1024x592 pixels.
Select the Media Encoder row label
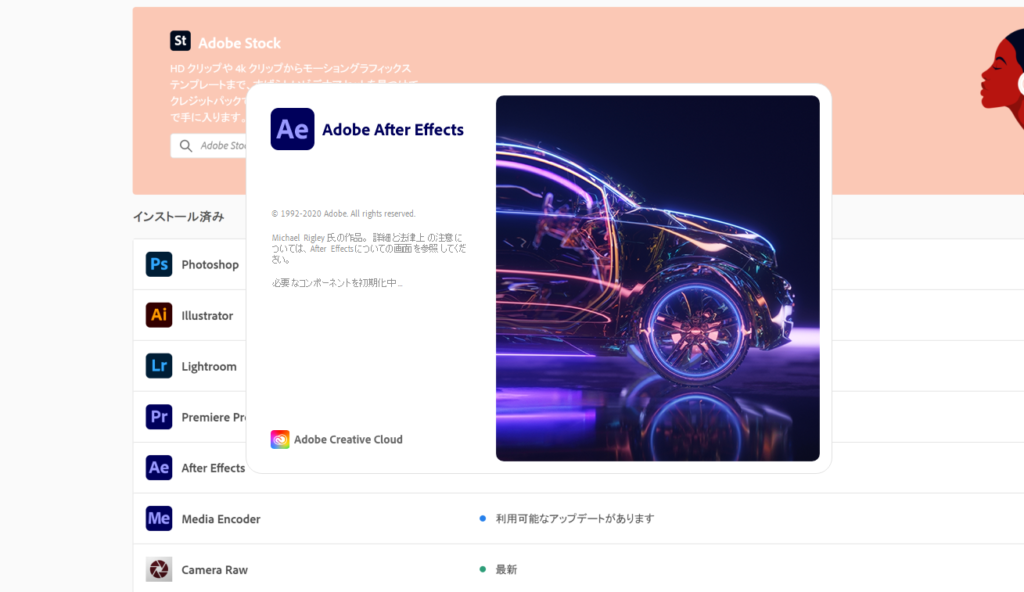[x=221, y=519]
